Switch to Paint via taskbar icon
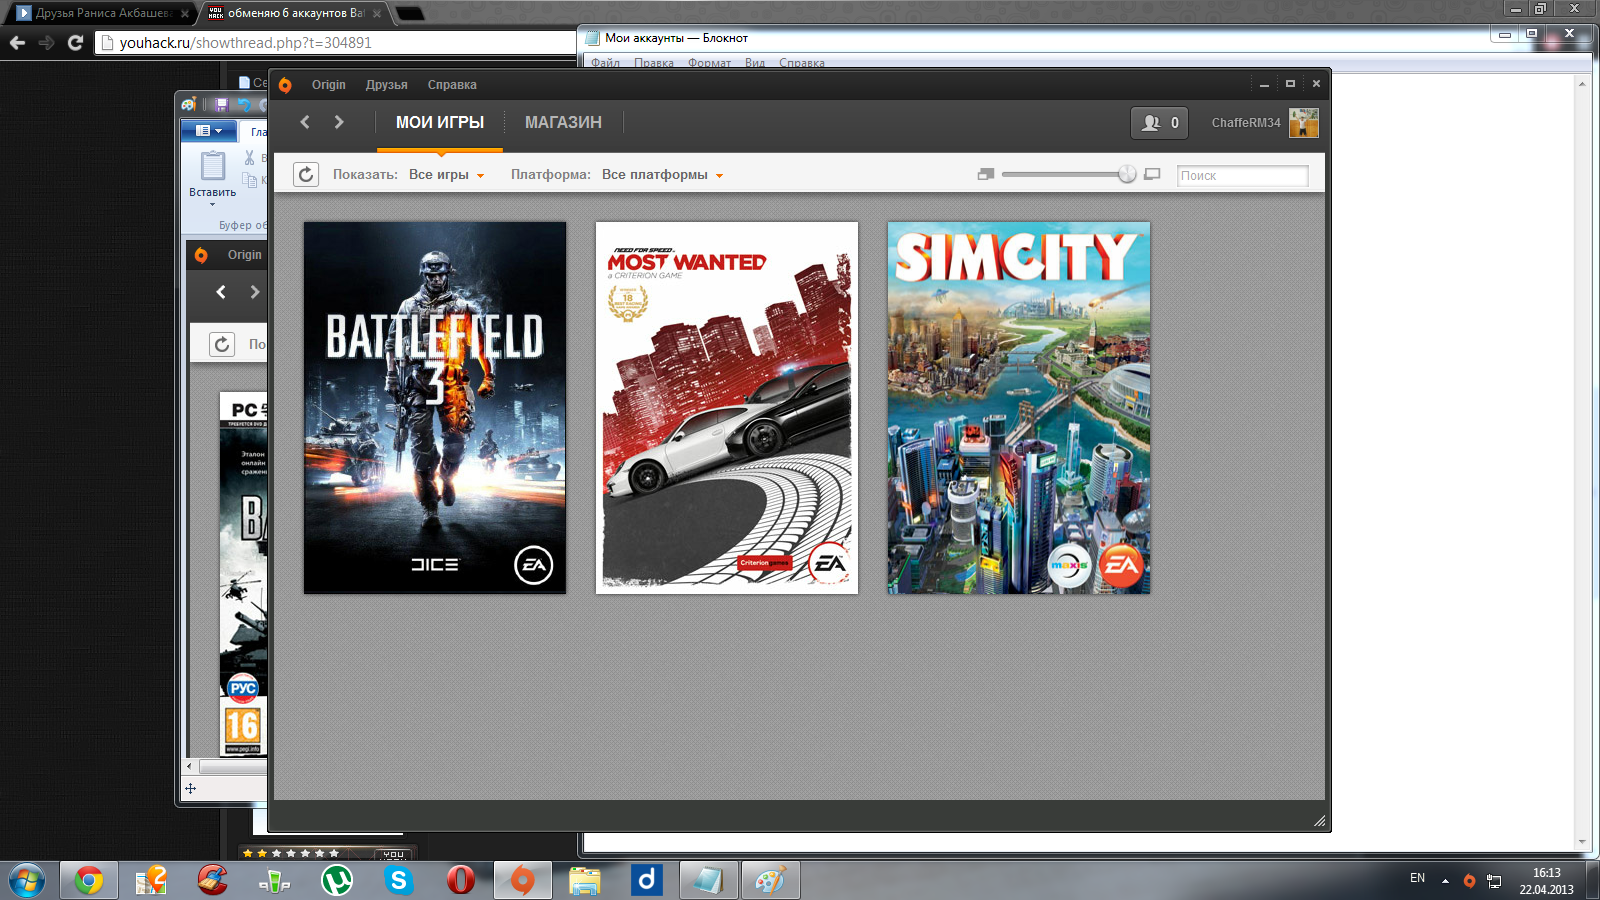1600x900 pixels. point(771,881)
